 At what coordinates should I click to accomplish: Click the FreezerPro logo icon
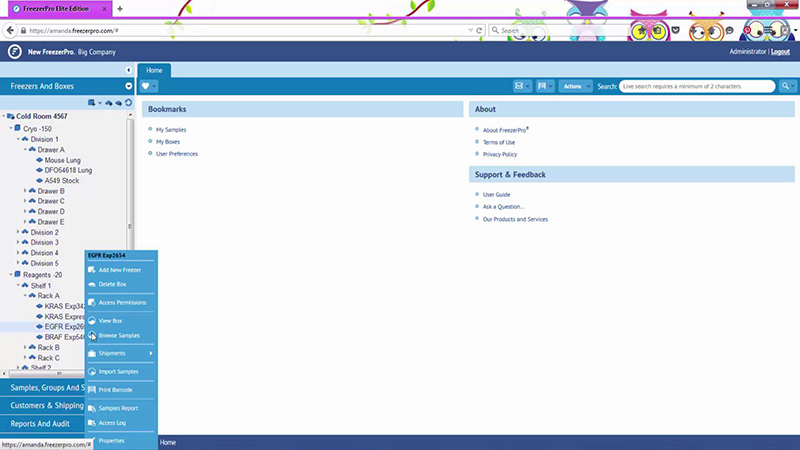(x=15, y=52)
